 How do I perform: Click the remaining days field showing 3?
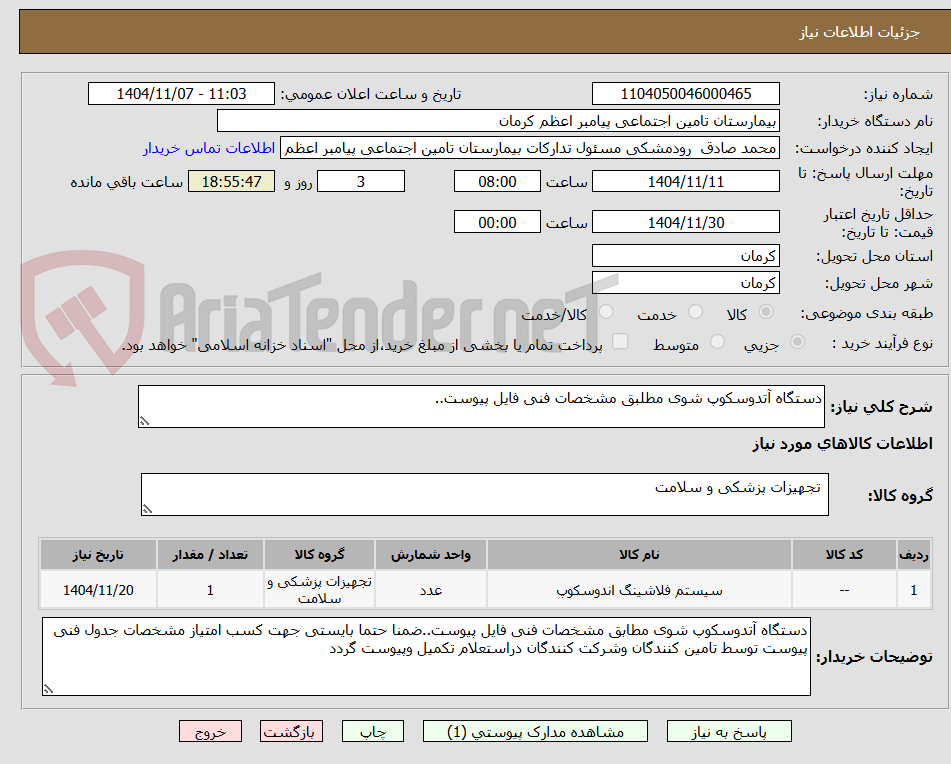(x=361, y=181)
